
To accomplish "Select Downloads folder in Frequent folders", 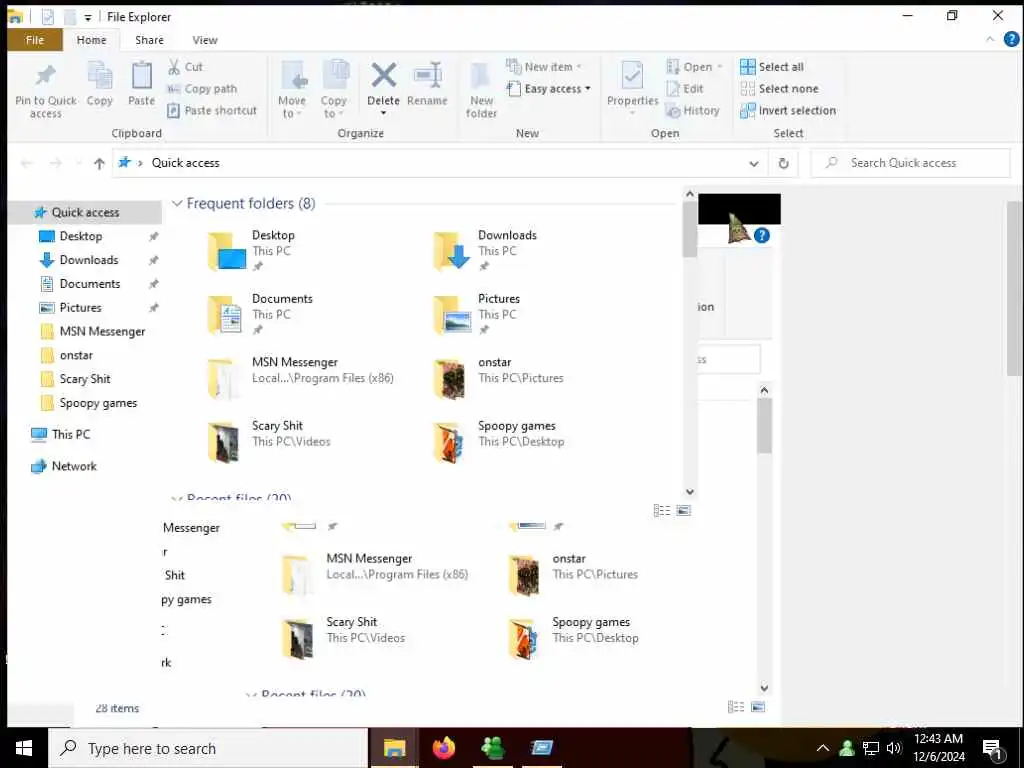I will coord(487,251).
